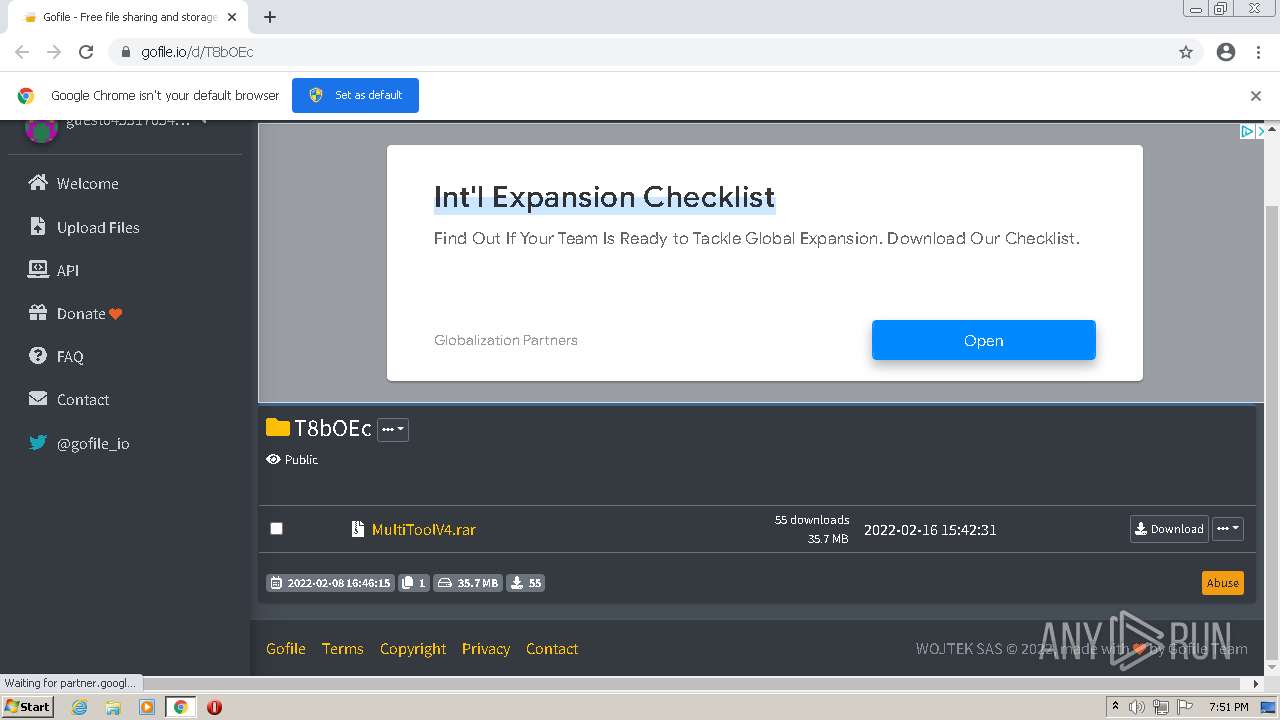
Task: Click the Public visibility eye icon
Action: click(x=273, y=459)
